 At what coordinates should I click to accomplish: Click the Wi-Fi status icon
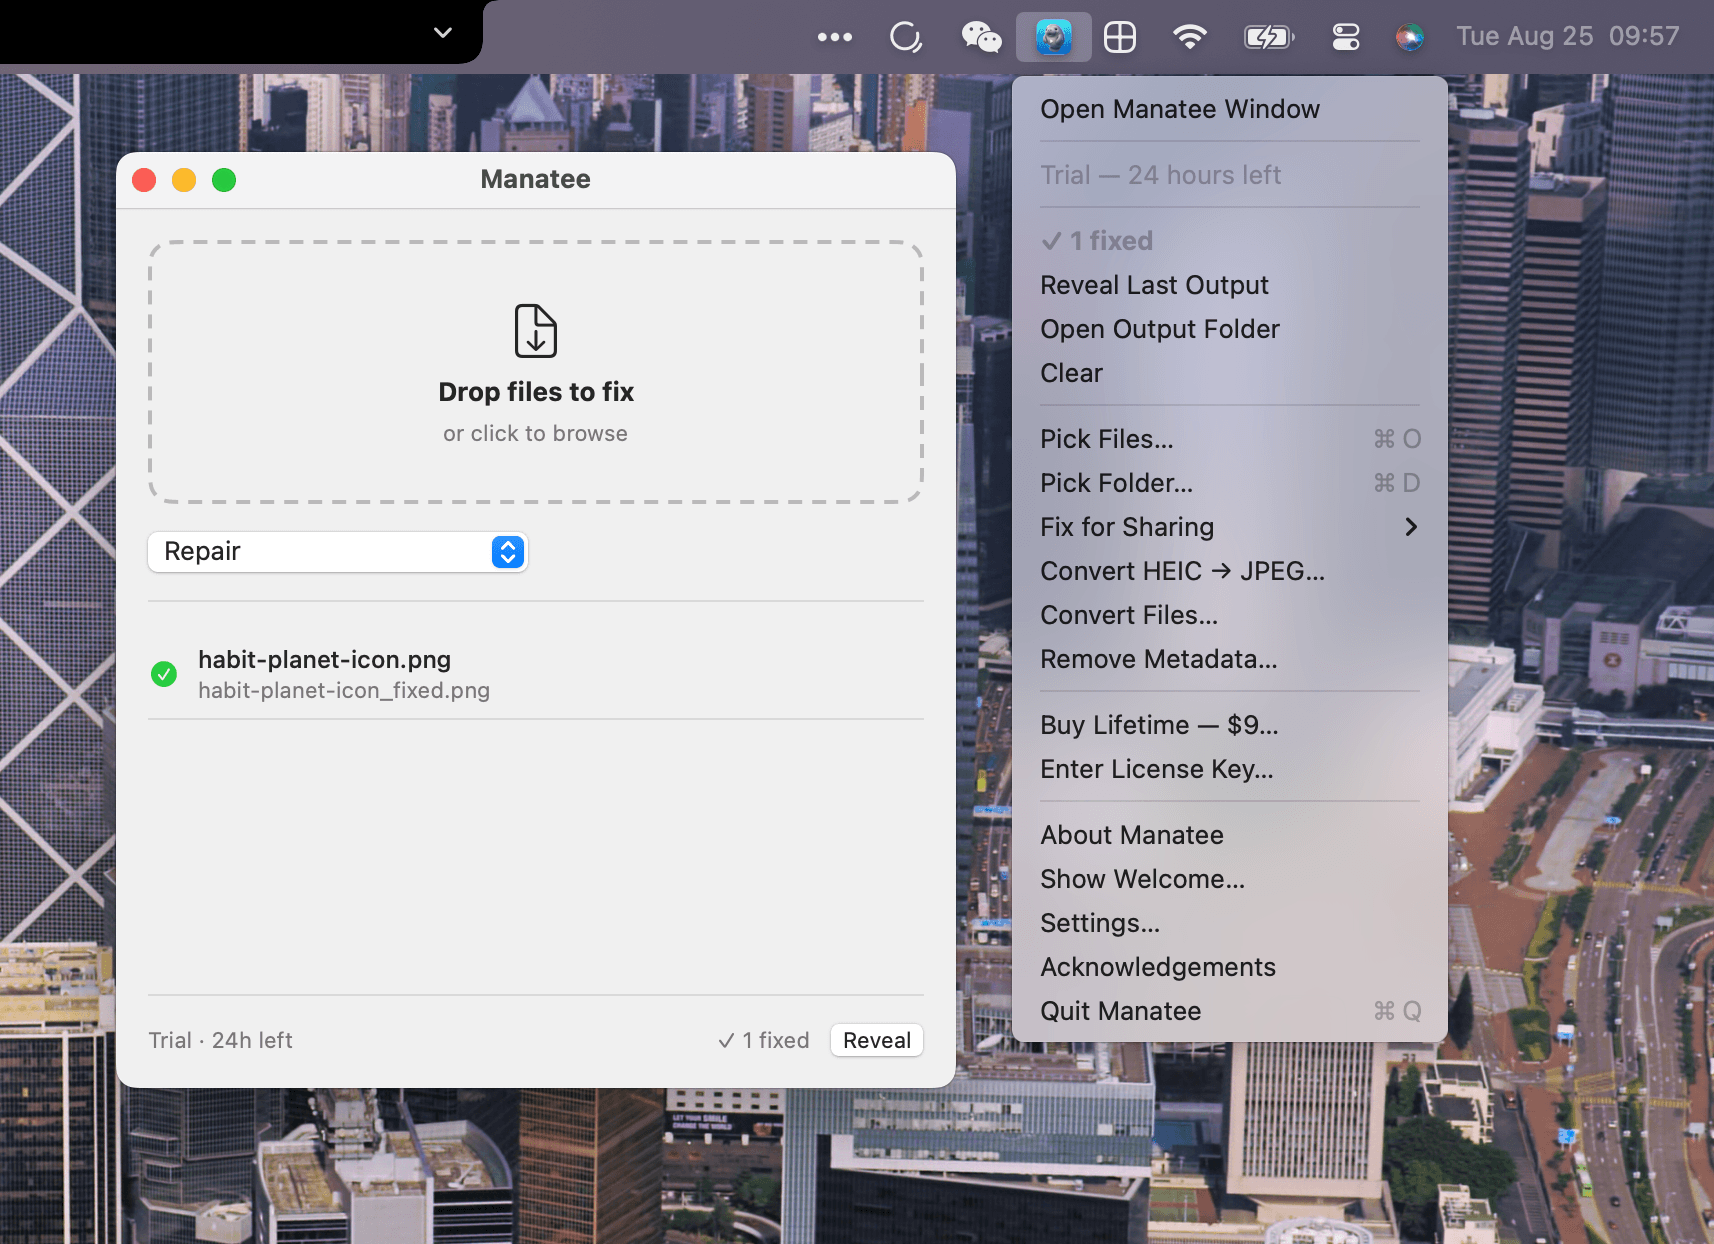(1189, 37)
